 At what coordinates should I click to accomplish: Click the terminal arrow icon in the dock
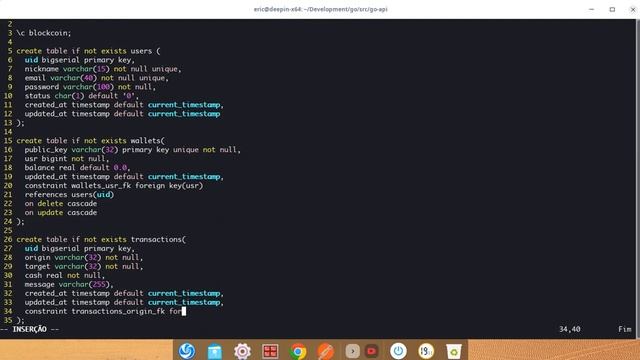[353, 351]
